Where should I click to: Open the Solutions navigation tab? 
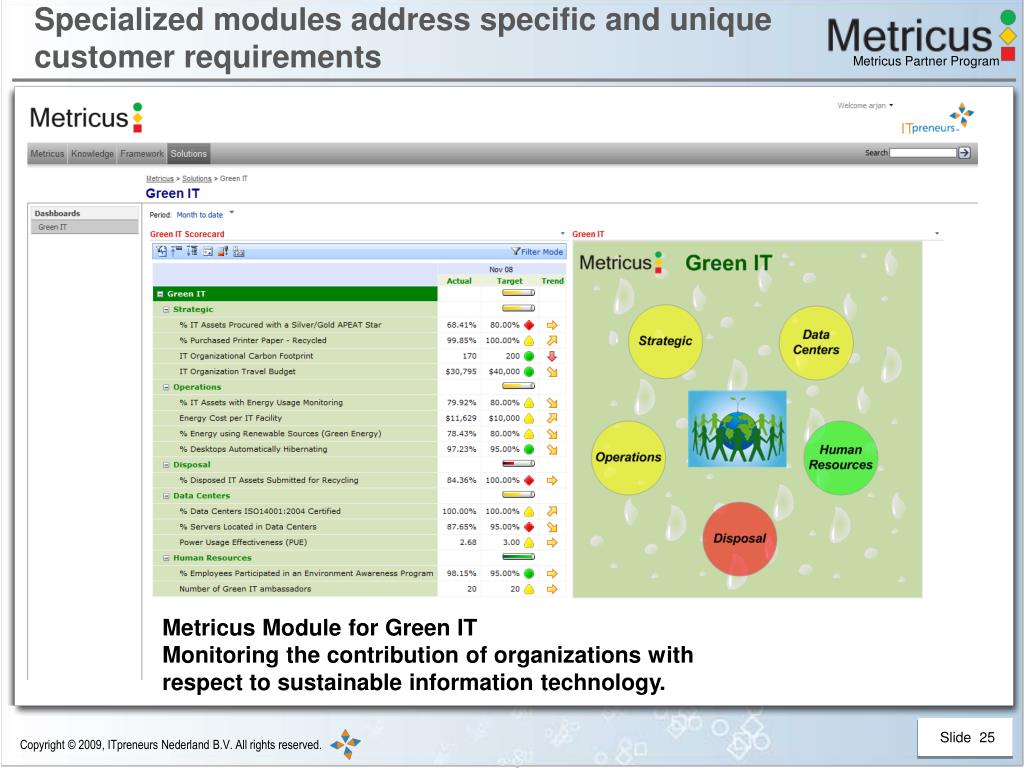click(x=189, y=154)
